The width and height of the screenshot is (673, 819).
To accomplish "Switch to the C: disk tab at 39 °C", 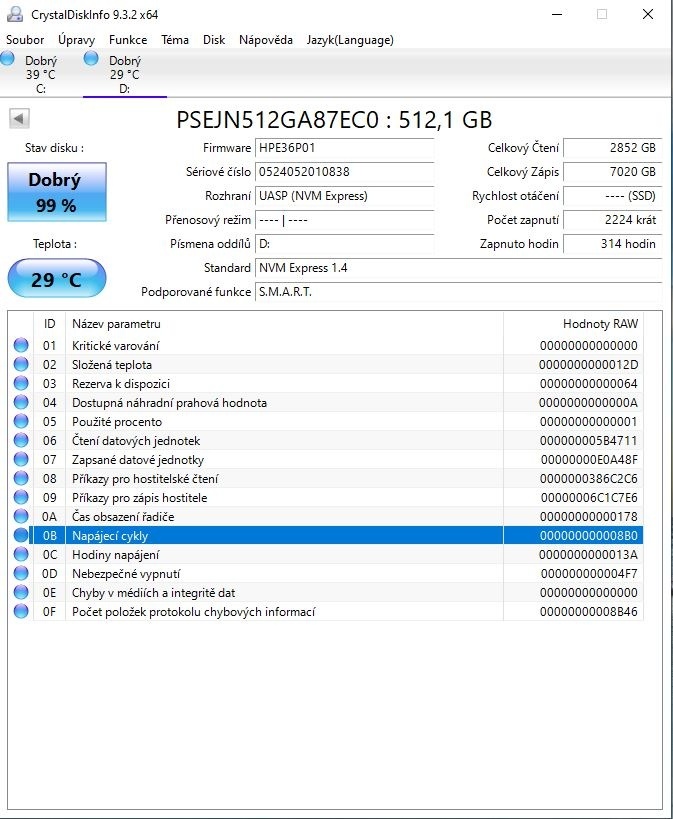I will 41,74.
